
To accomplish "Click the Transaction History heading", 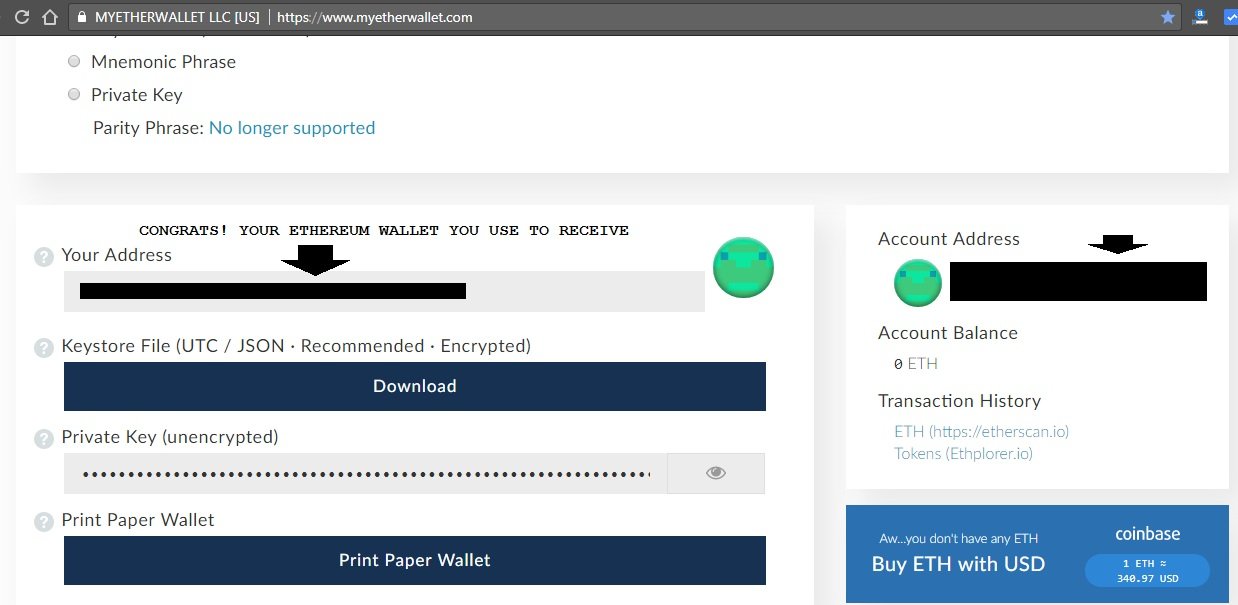I will (960, 401).
